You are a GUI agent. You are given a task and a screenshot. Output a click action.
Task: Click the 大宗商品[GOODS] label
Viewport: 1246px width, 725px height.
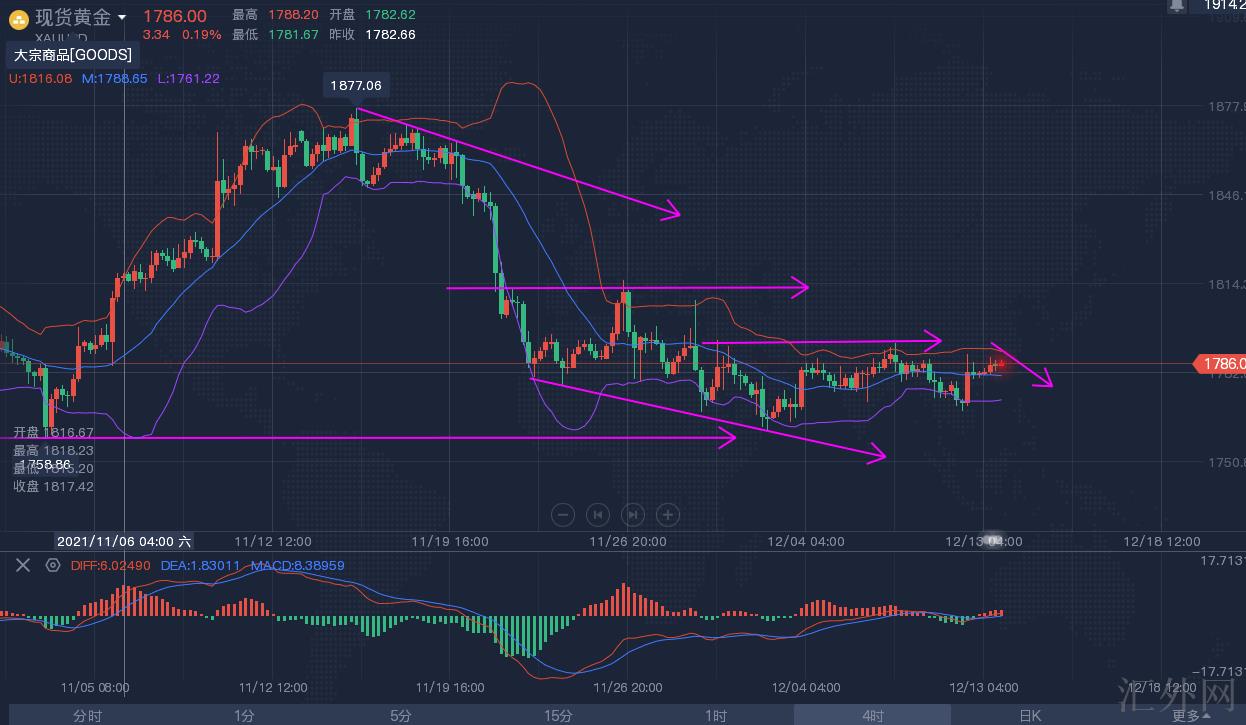(x=72, y=55)
